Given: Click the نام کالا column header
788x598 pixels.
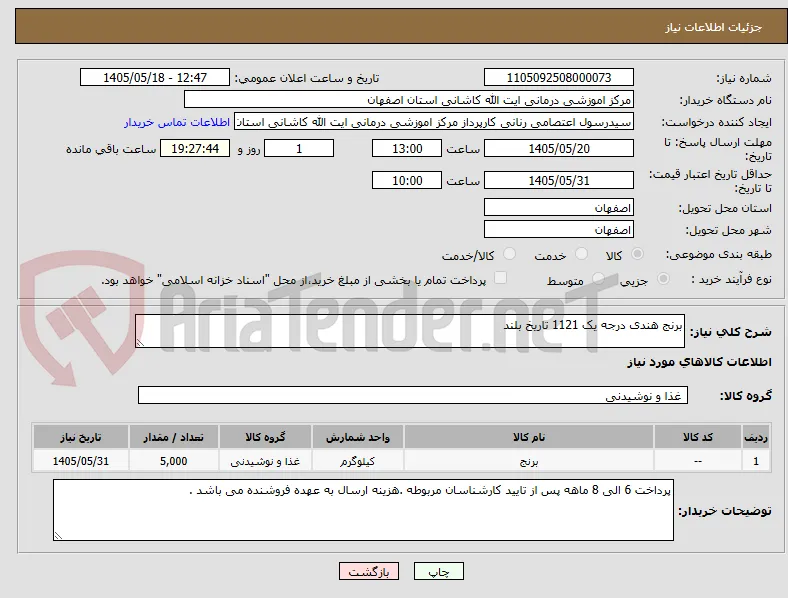Looking at the screenshot, I should click(x=529, y=437).
